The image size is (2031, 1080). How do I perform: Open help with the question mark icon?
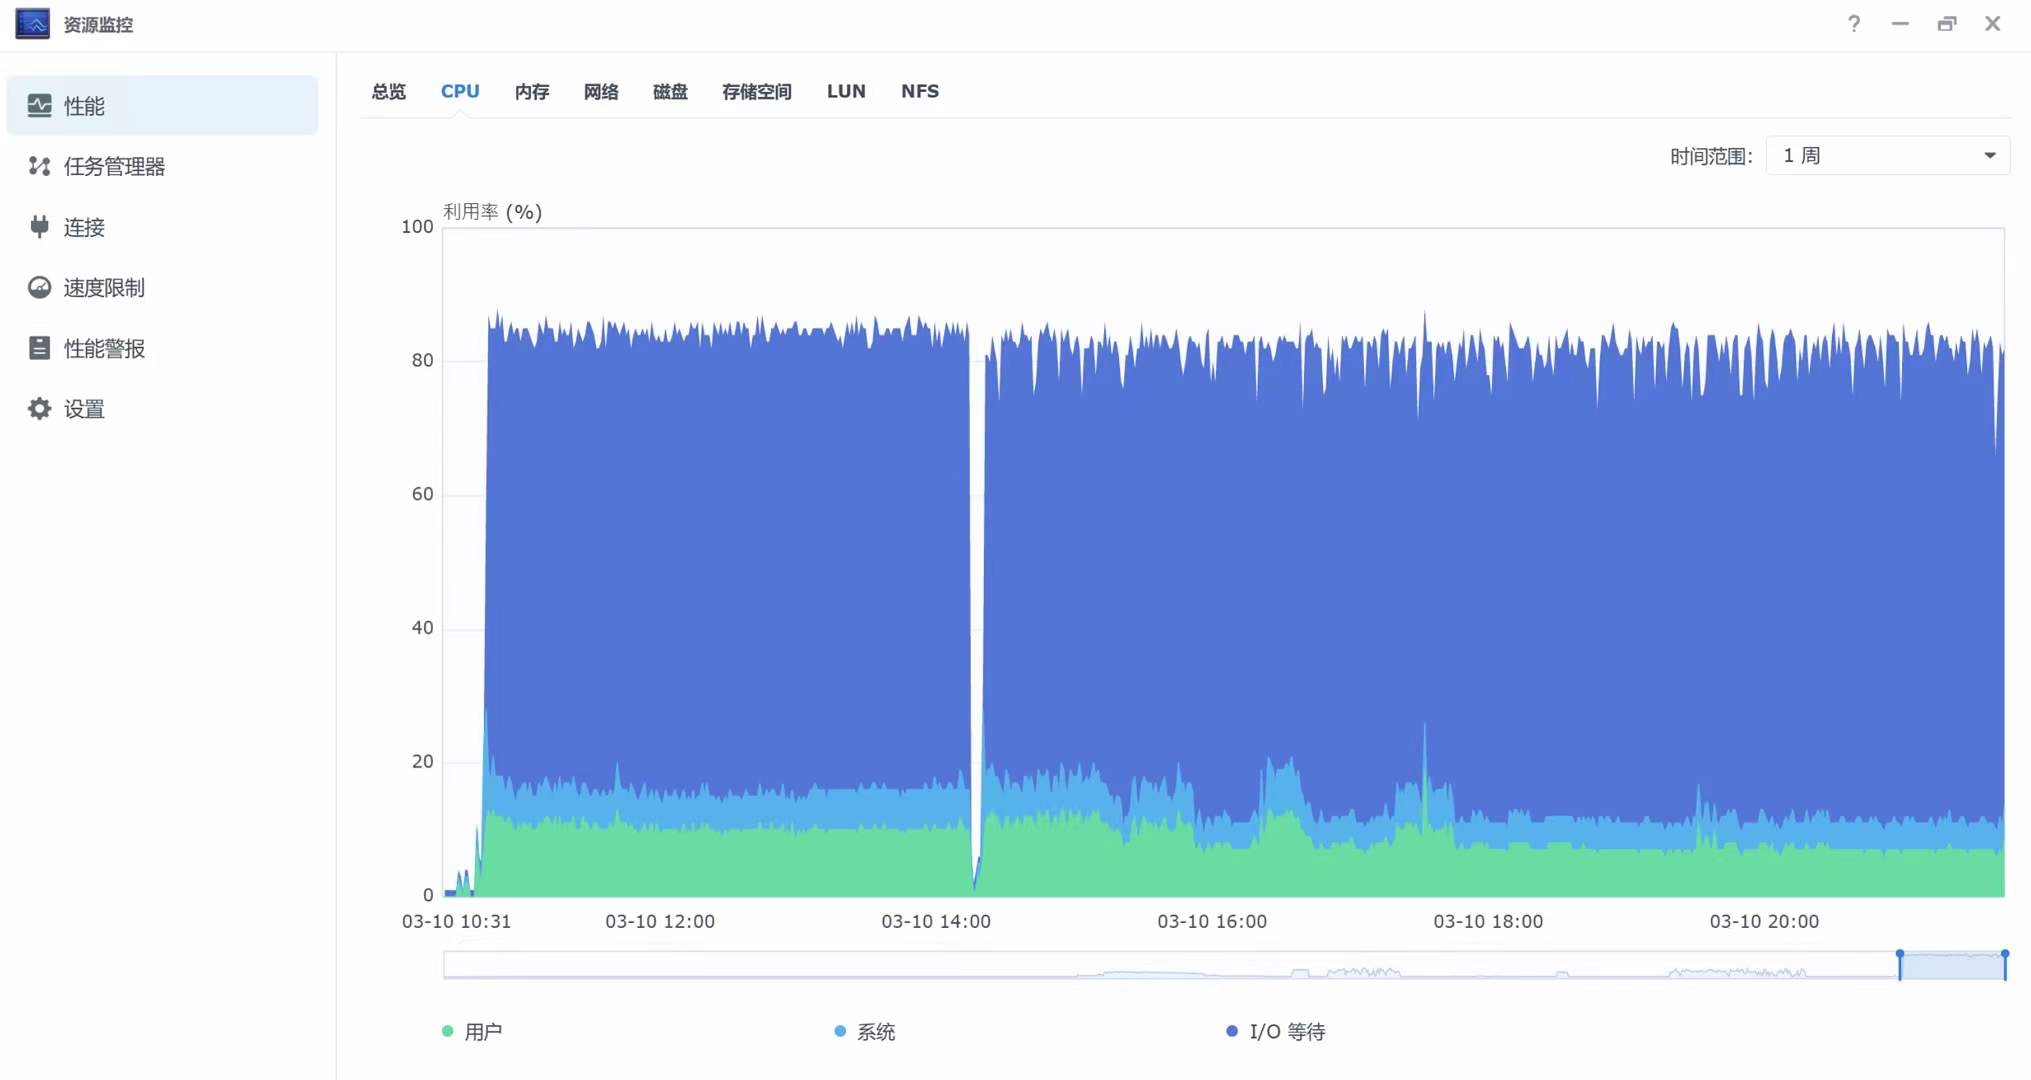pyautogui.click(x=1853, y=24)
